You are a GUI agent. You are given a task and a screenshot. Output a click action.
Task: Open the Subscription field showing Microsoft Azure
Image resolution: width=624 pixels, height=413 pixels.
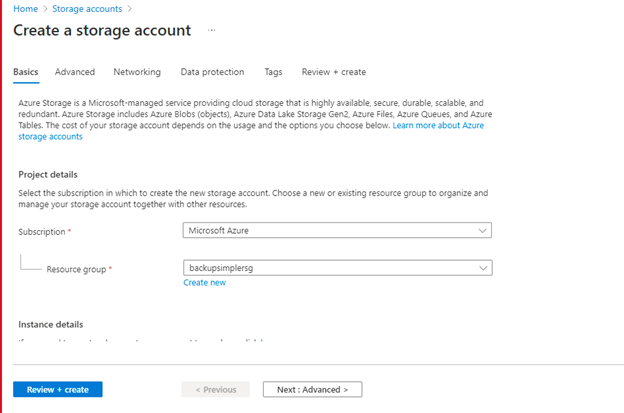pos(338,231)
